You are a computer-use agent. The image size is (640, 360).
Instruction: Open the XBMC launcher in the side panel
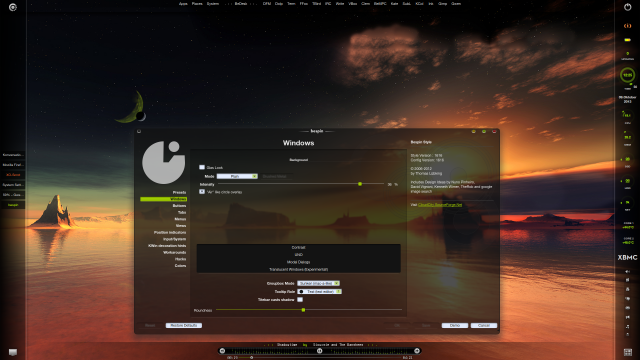[627, 258]
